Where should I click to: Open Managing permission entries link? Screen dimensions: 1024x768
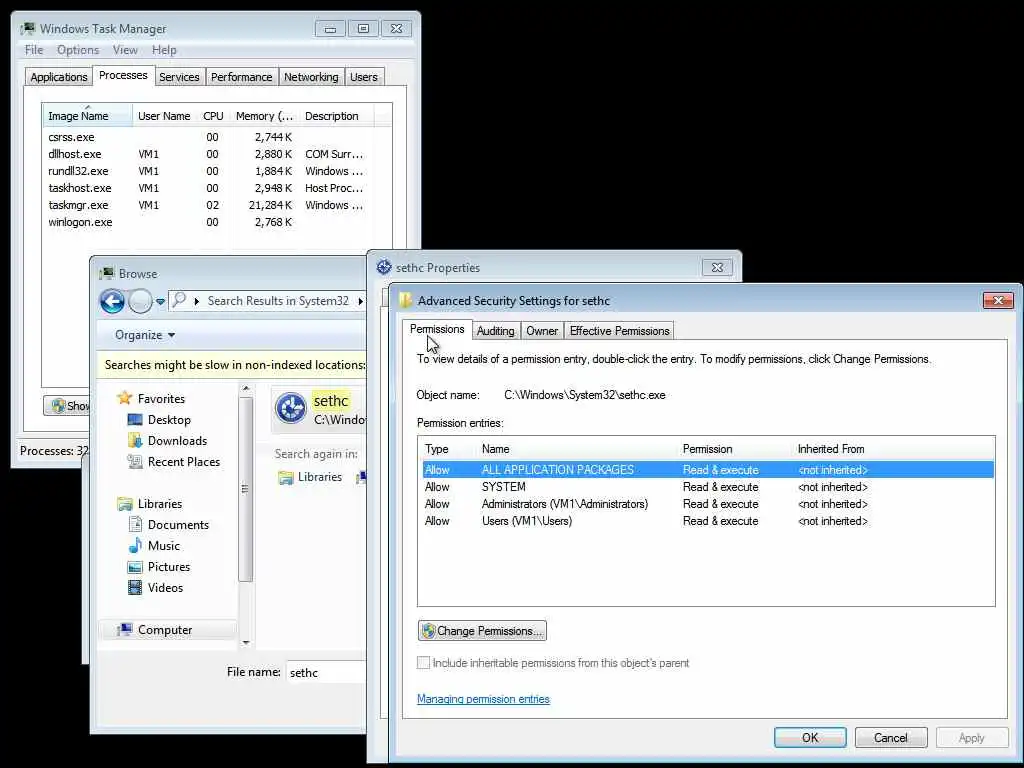point(483,699)
